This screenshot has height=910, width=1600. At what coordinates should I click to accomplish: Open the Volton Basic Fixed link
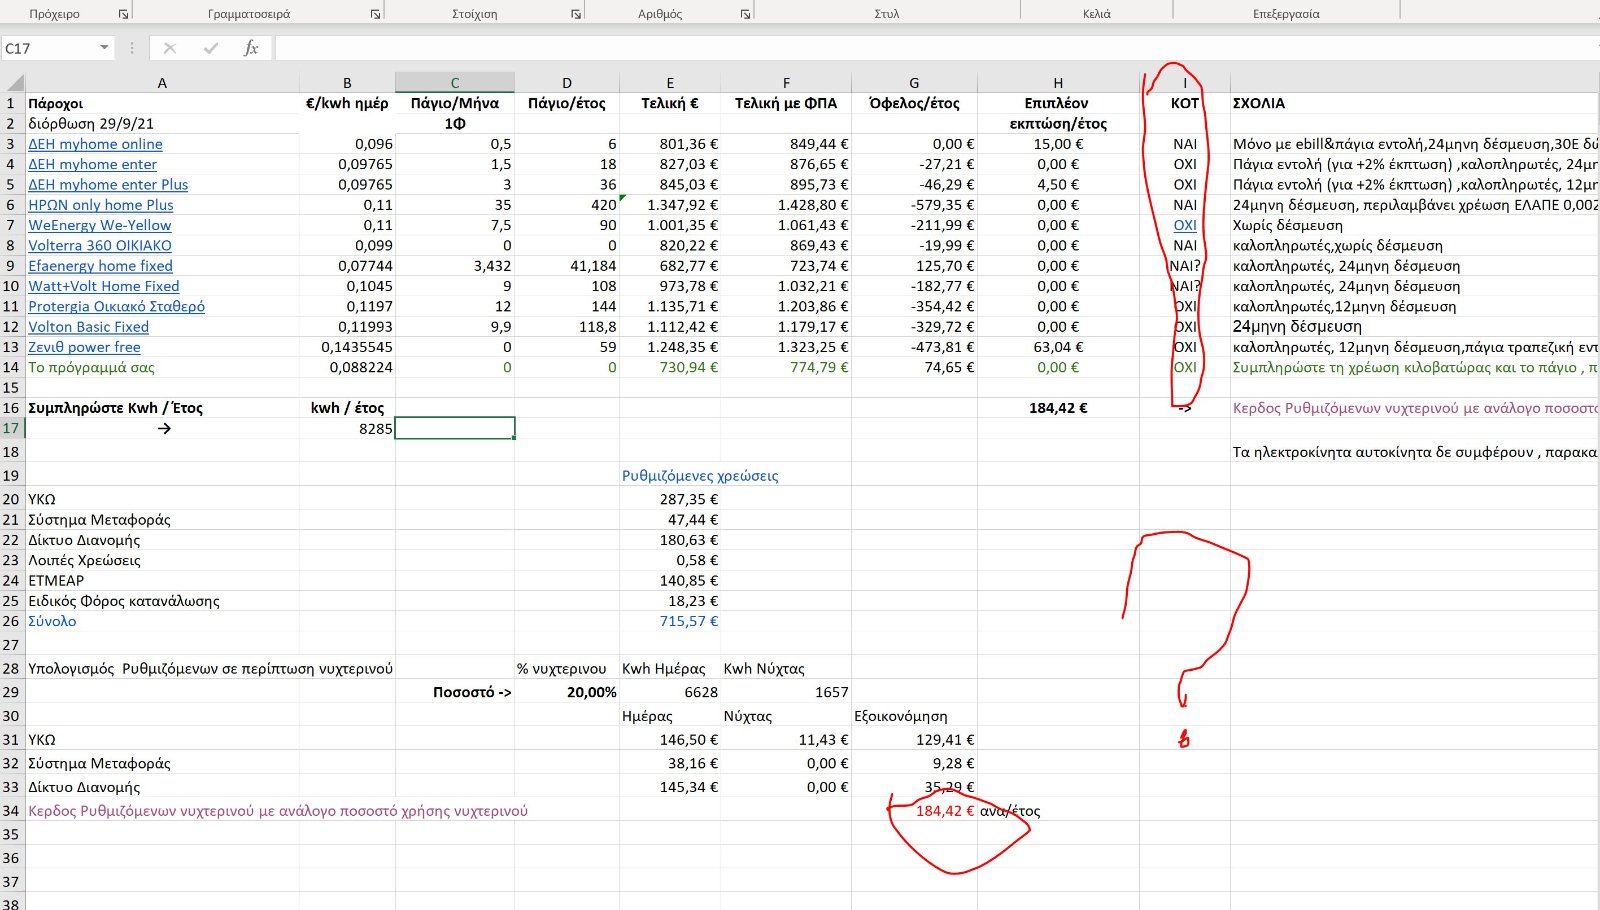tap(88, 327)
